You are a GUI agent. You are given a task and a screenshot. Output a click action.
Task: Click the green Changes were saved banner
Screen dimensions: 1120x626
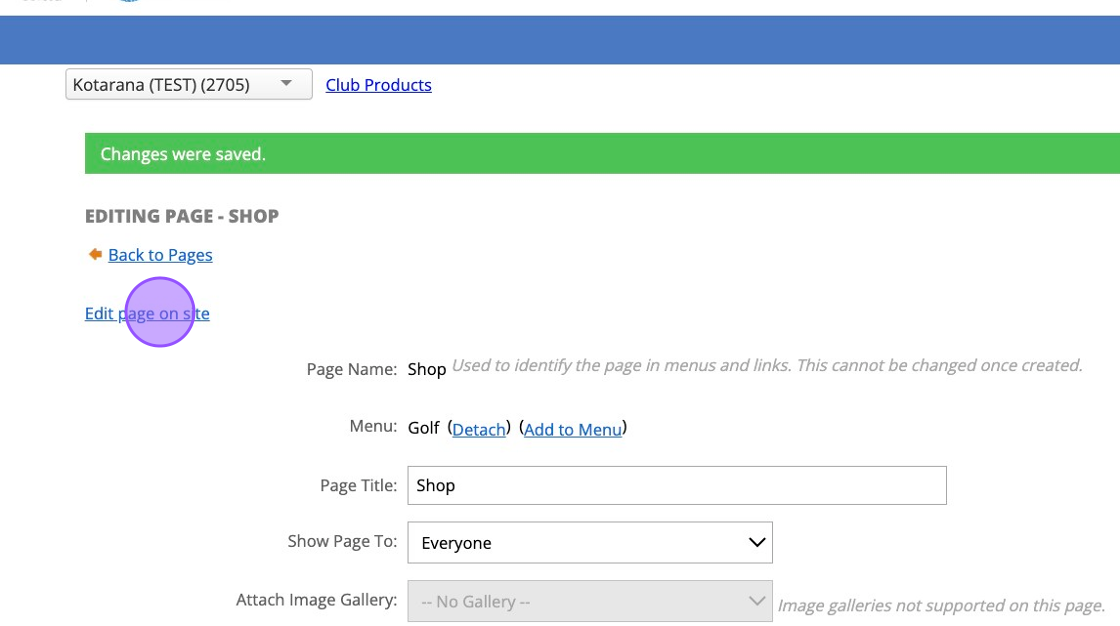click(600, 154)
